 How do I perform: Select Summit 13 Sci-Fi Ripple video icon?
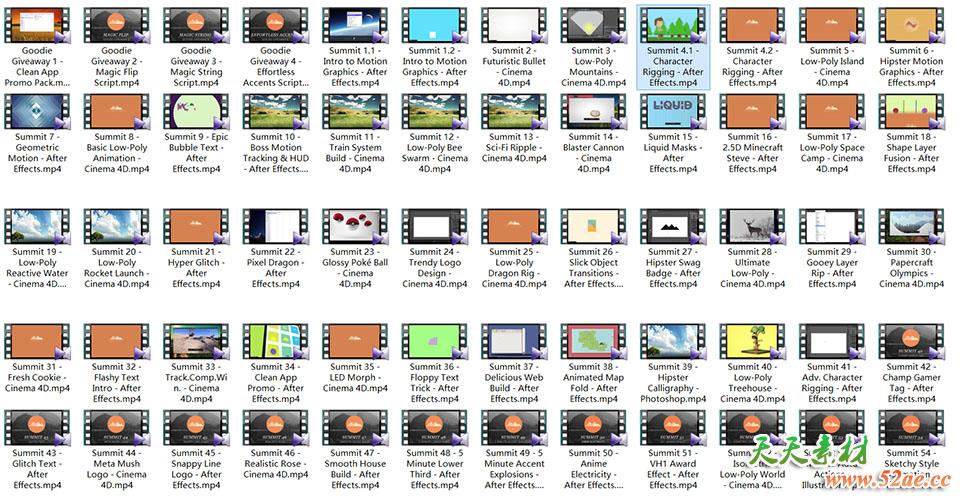pos(514,112)
